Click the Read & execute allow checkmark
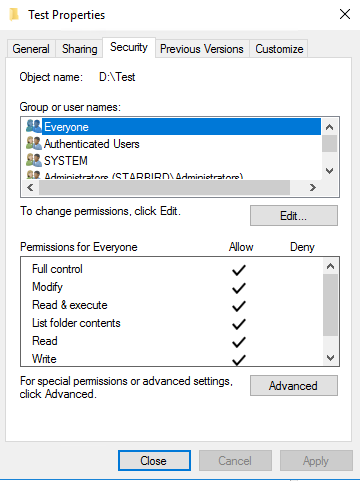The image size is (360, 481). [x=239, y=306]
